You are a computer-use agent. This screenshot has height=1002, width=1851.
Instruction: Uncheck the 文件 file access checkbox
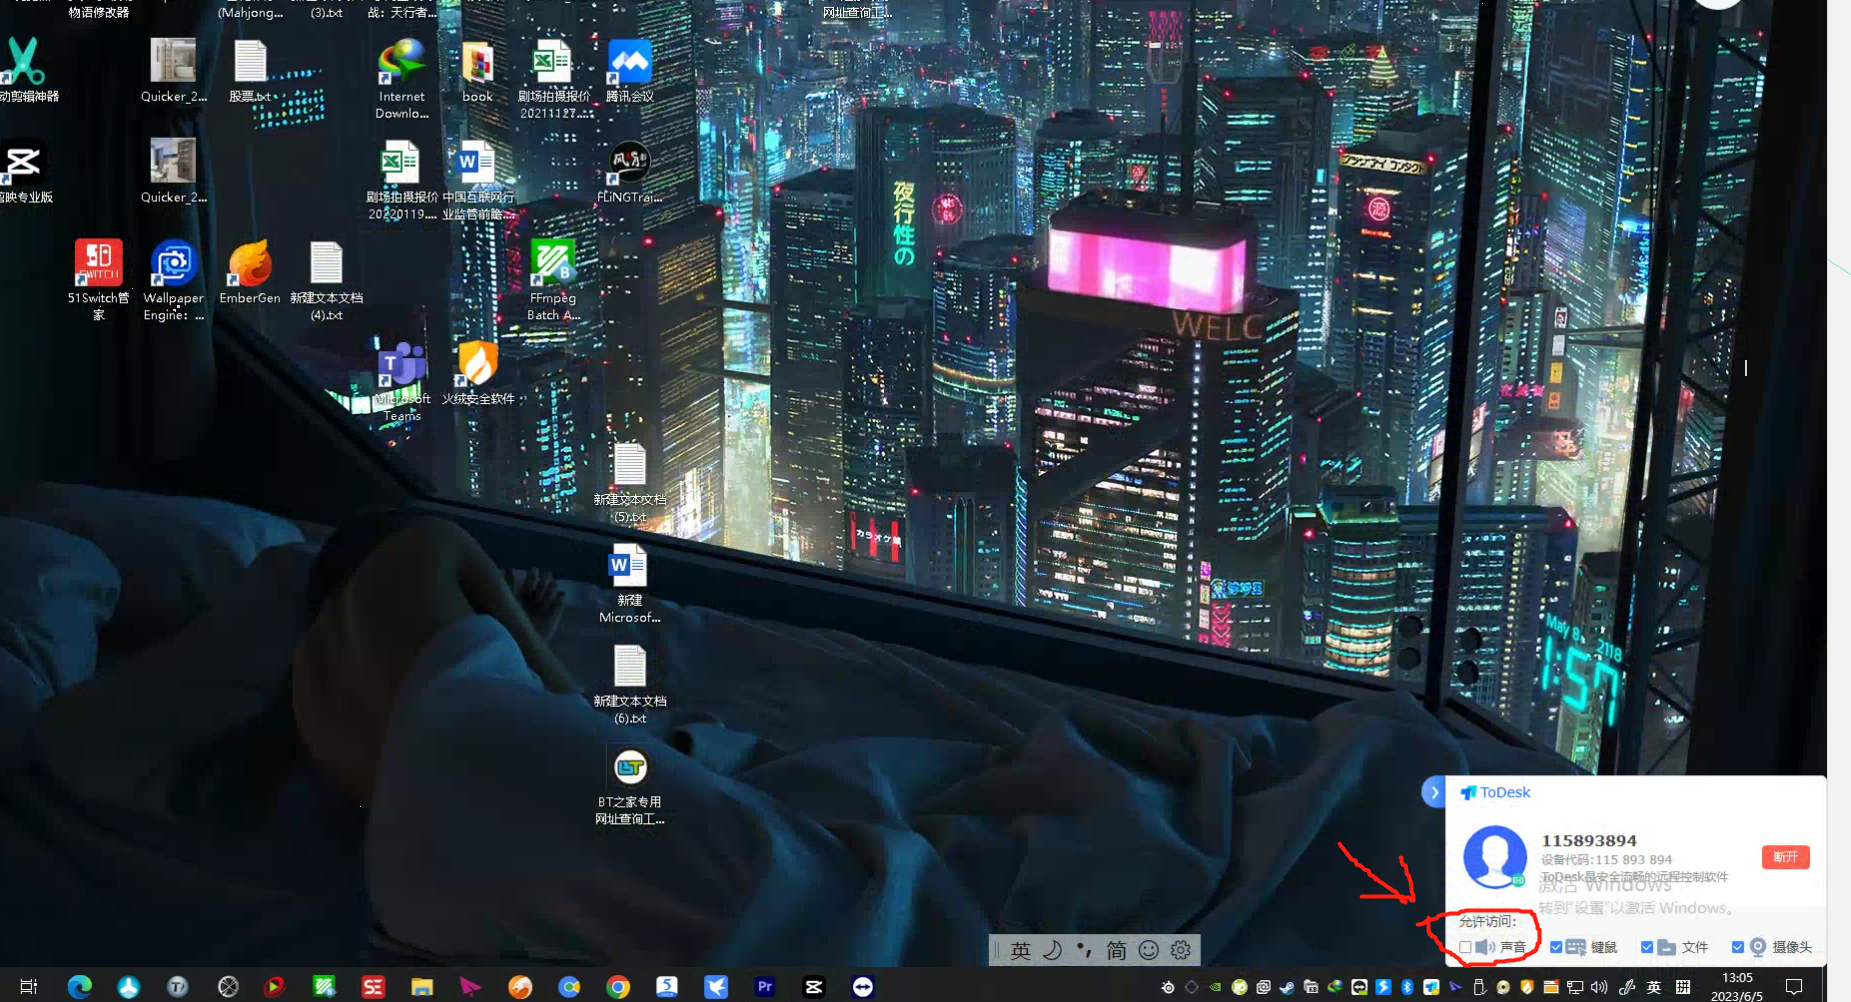coord(1647,947)
